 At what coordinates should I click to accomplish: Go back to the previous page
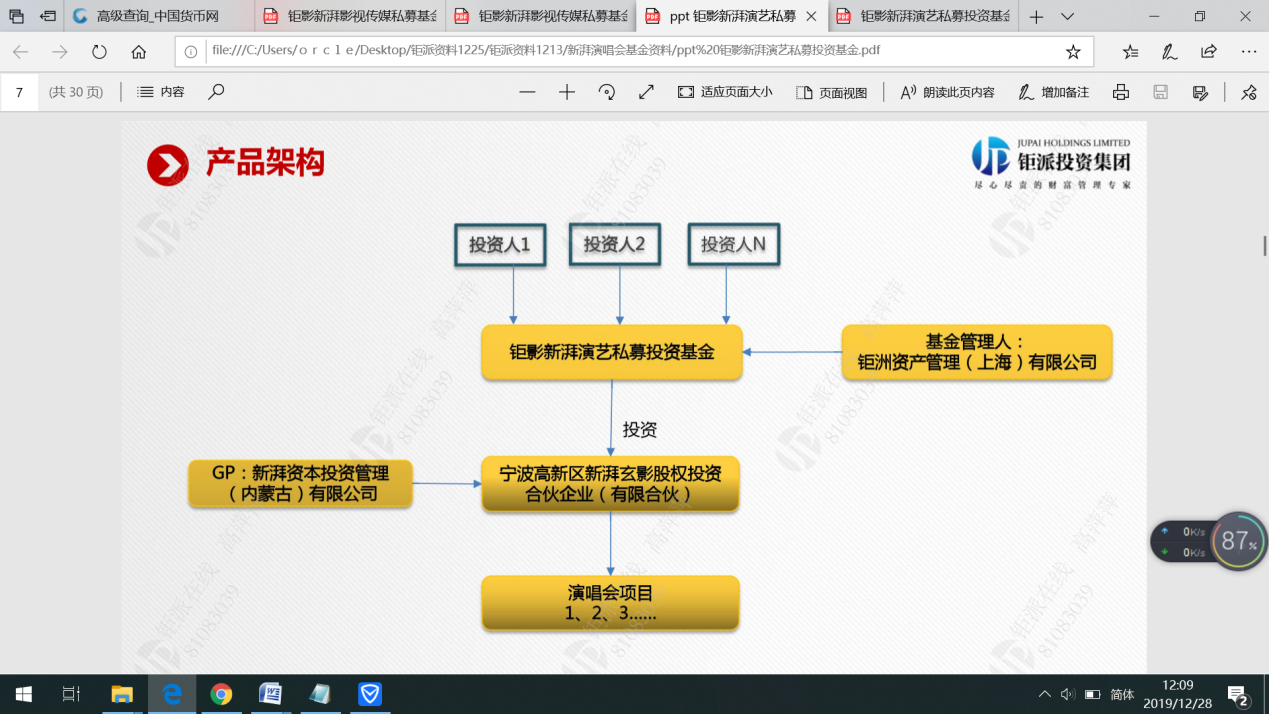pos(20,52)
